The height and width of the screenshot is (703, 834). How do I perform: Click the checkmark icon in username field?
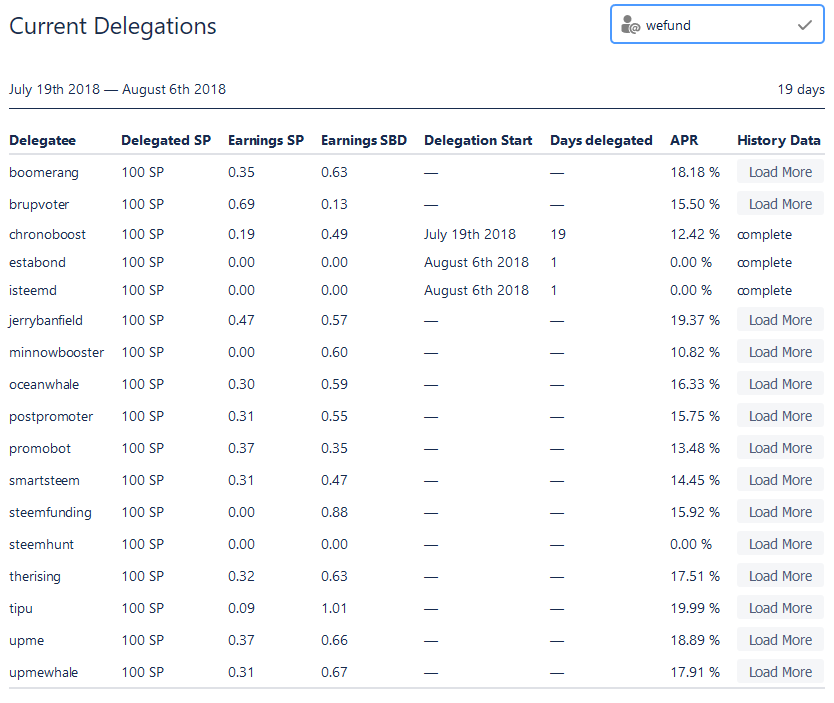point(804,26)
